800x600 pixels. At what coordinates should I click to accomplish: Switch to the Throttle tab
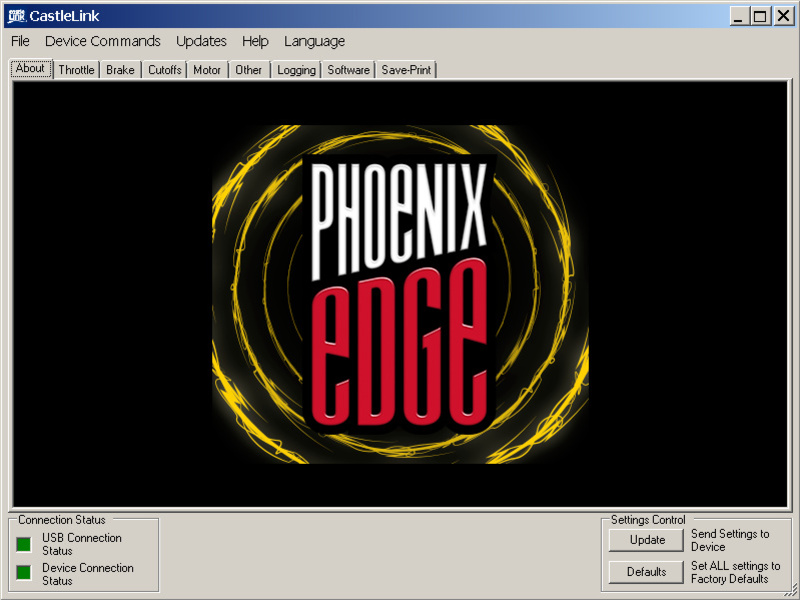tap(77, 70)
